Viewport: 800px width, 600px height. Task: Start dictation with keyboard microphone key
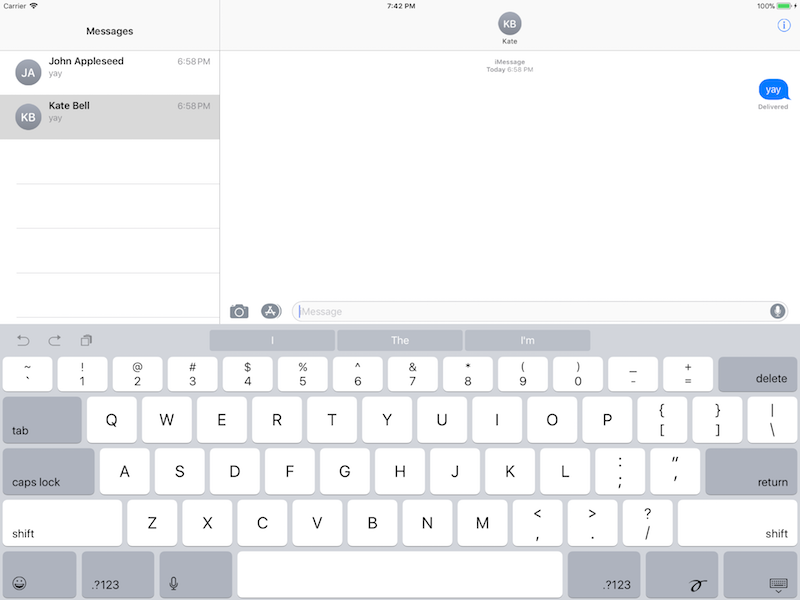(x=196, y=574)
